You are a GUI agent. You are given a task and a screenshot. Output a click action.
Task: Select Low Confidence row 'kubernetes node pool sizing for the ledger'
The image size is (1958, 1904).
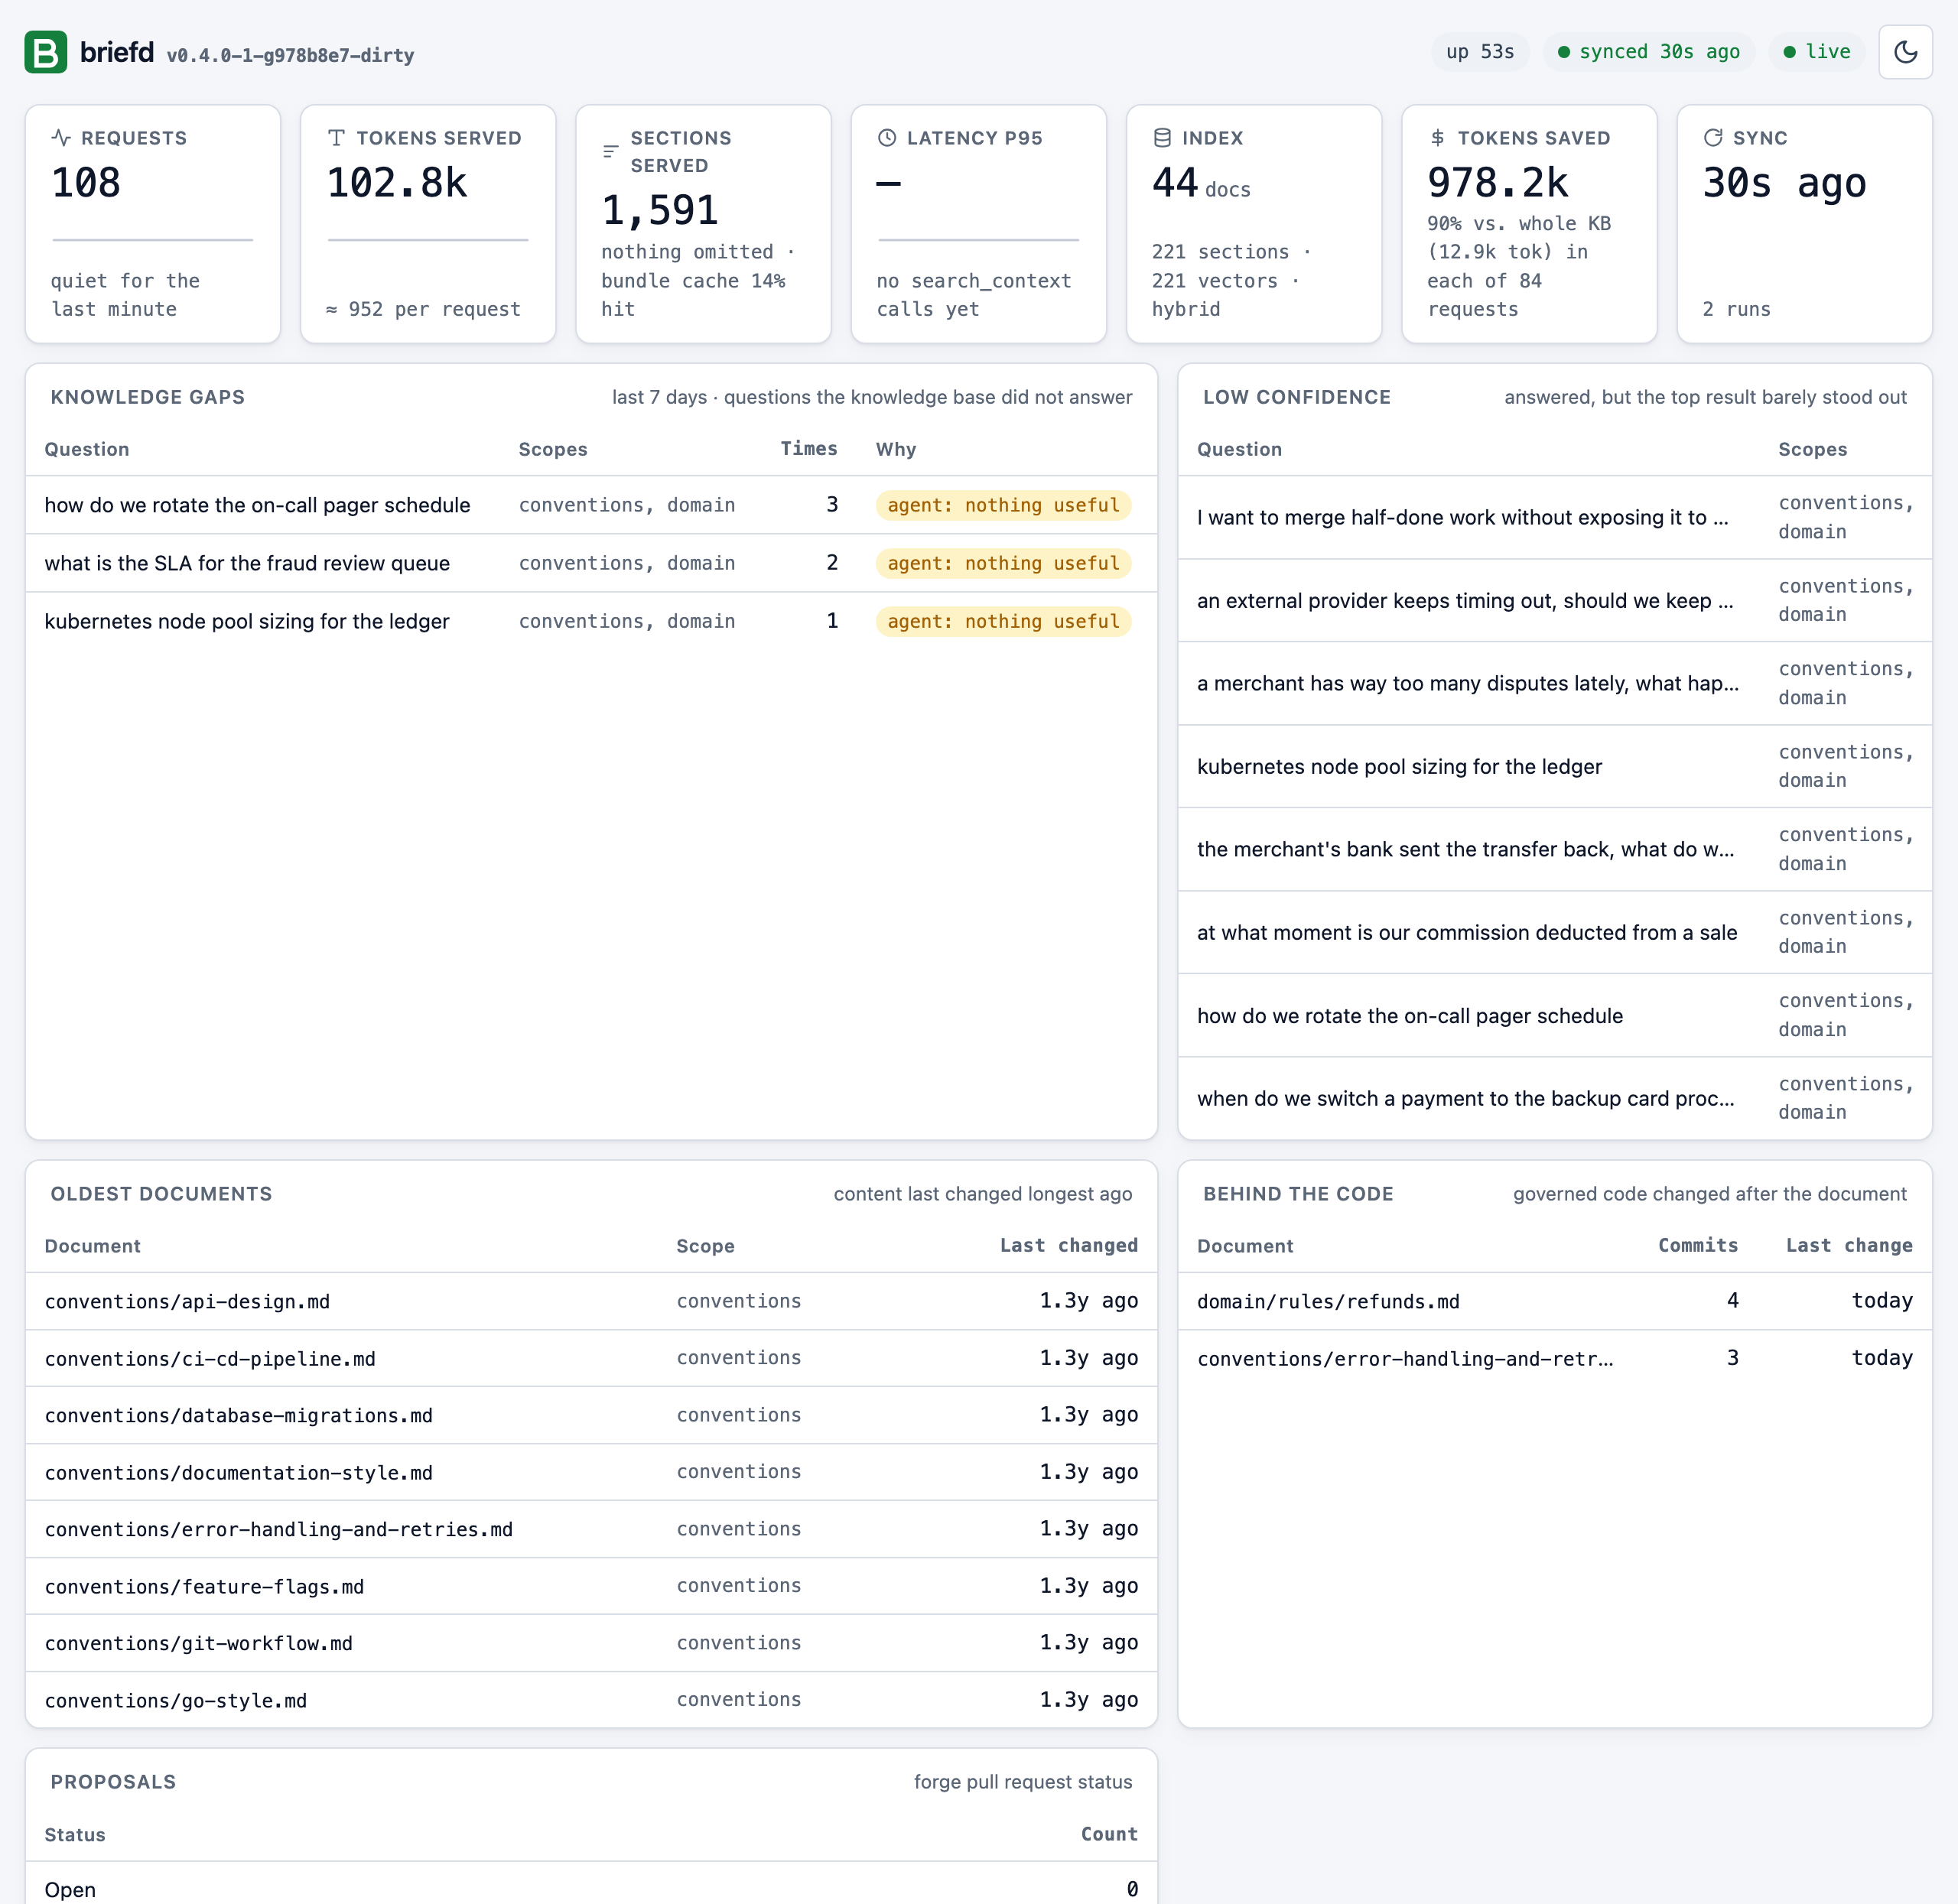click(x=1555, y=766)
